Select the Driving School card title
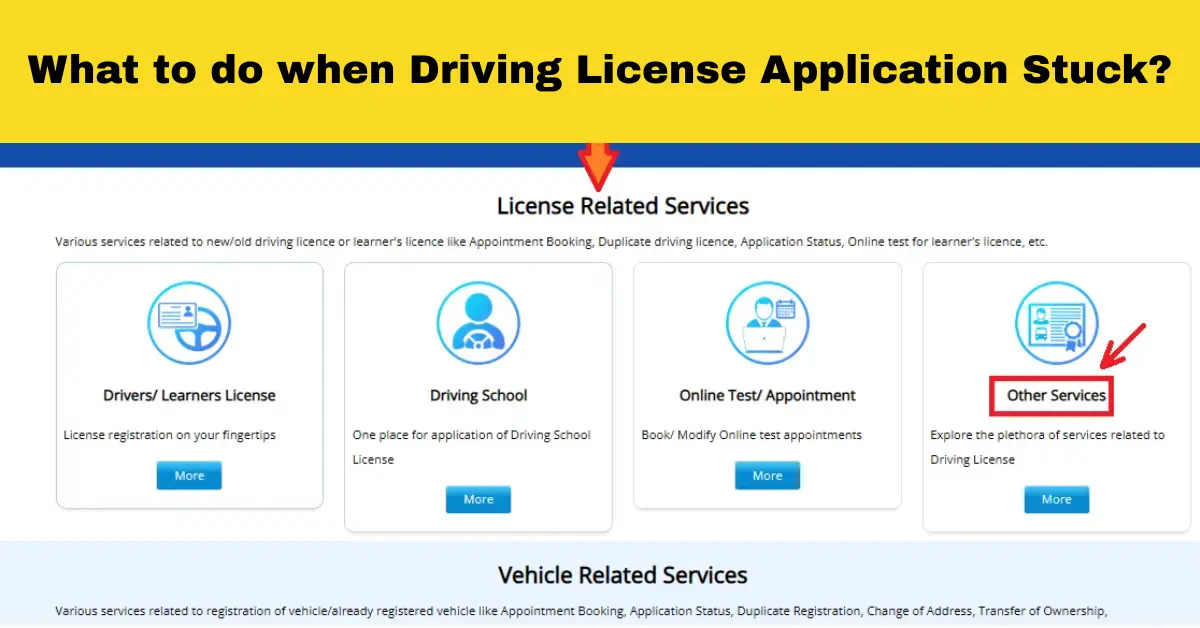The image size is (1200, 628). tap(478, 395)
